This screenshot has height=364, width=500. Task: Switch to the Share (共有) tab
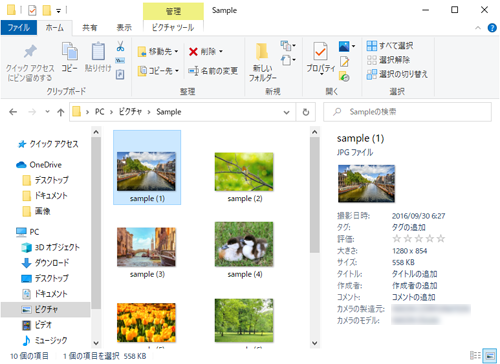pyautogui.click(x=90, y=27)
